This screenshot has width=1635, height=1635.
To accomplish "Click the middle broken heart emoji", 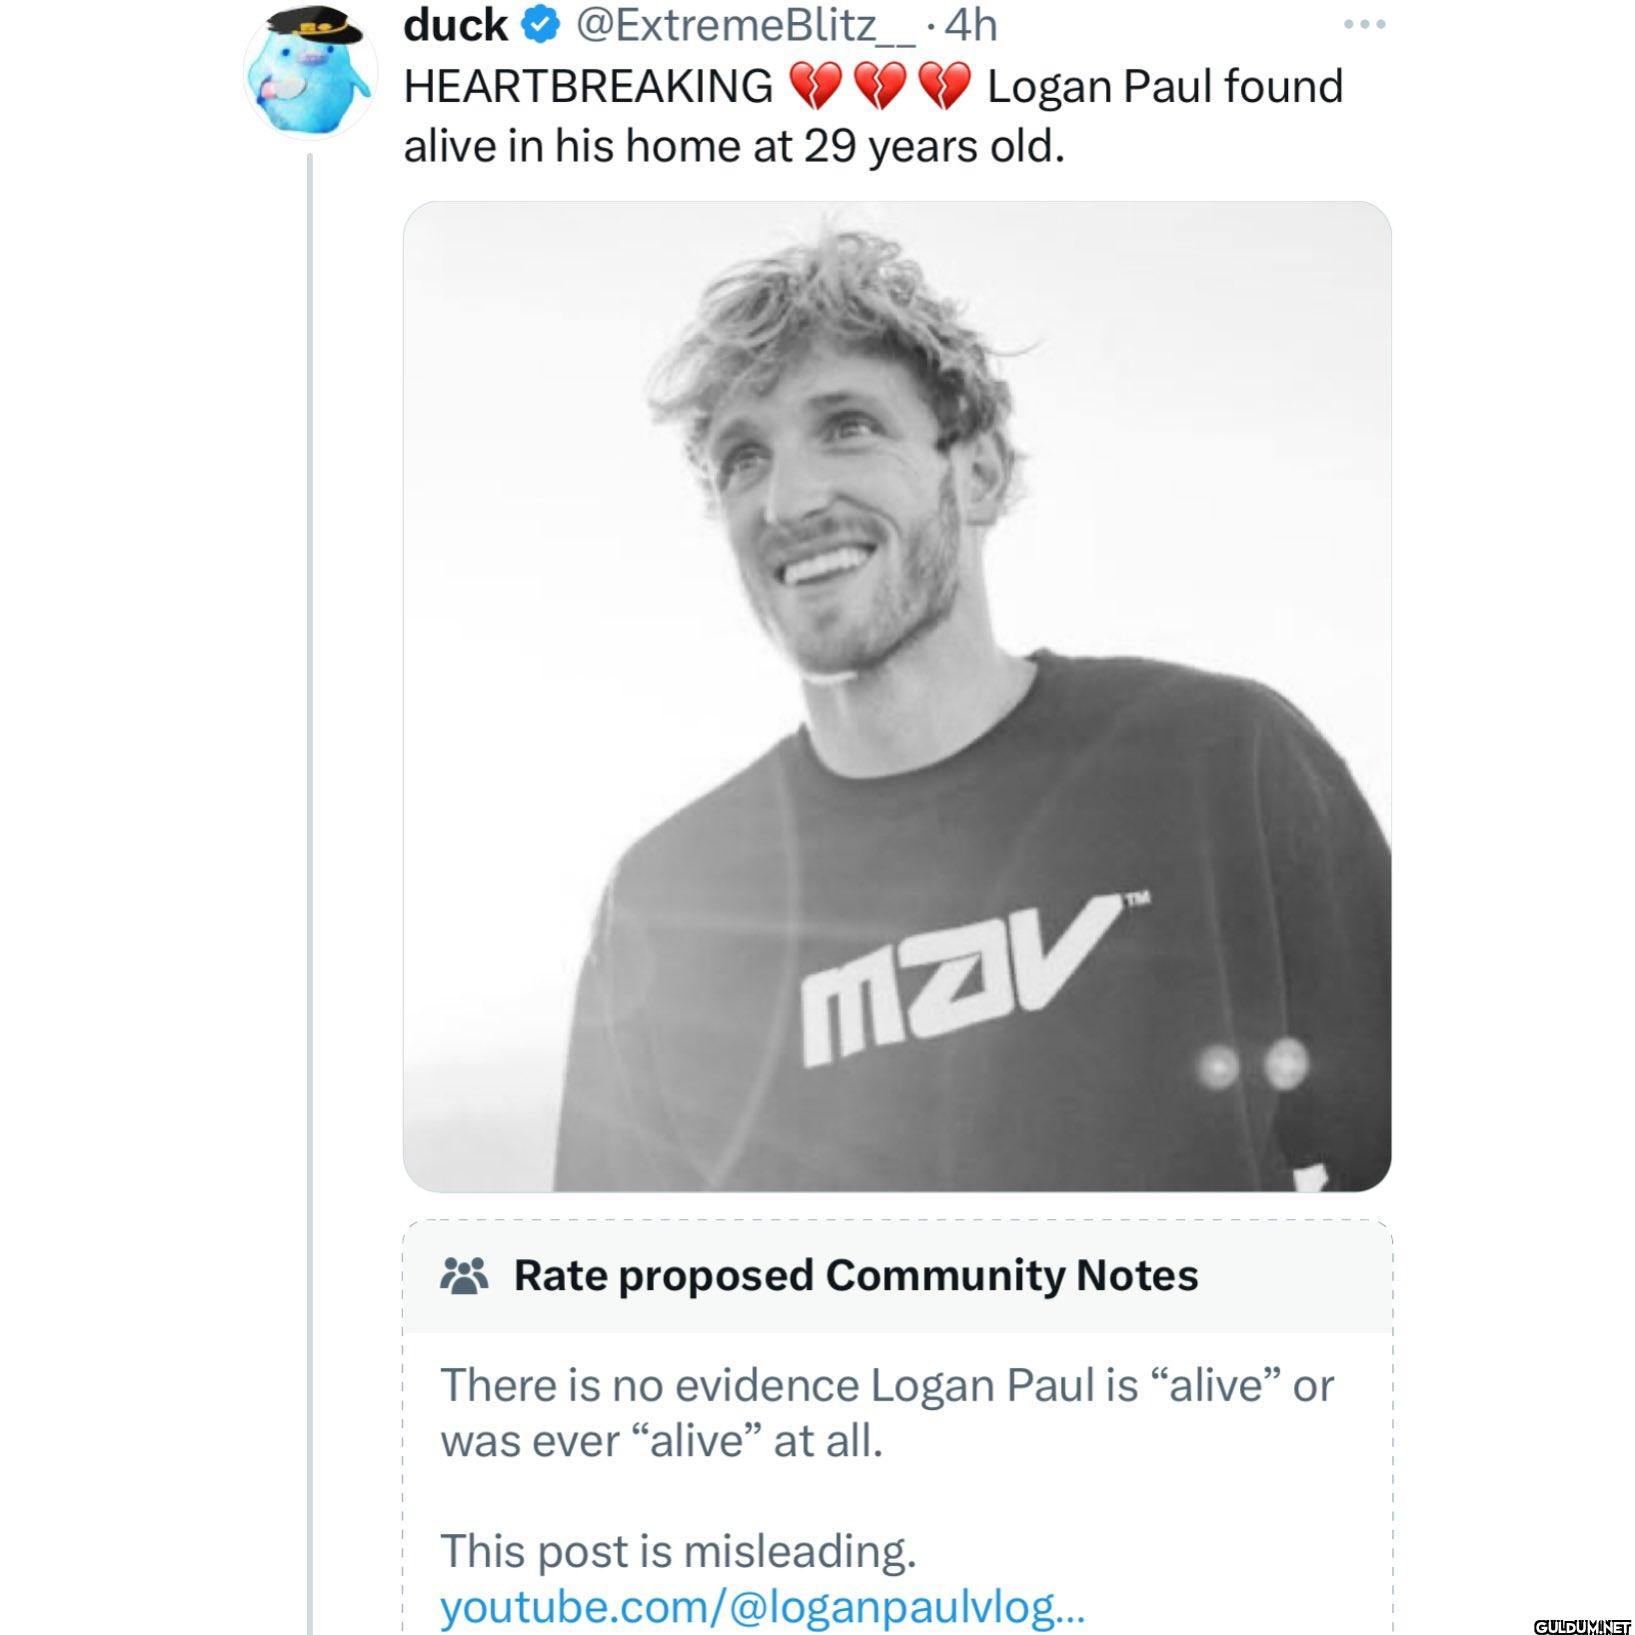I will pos(880,87).
